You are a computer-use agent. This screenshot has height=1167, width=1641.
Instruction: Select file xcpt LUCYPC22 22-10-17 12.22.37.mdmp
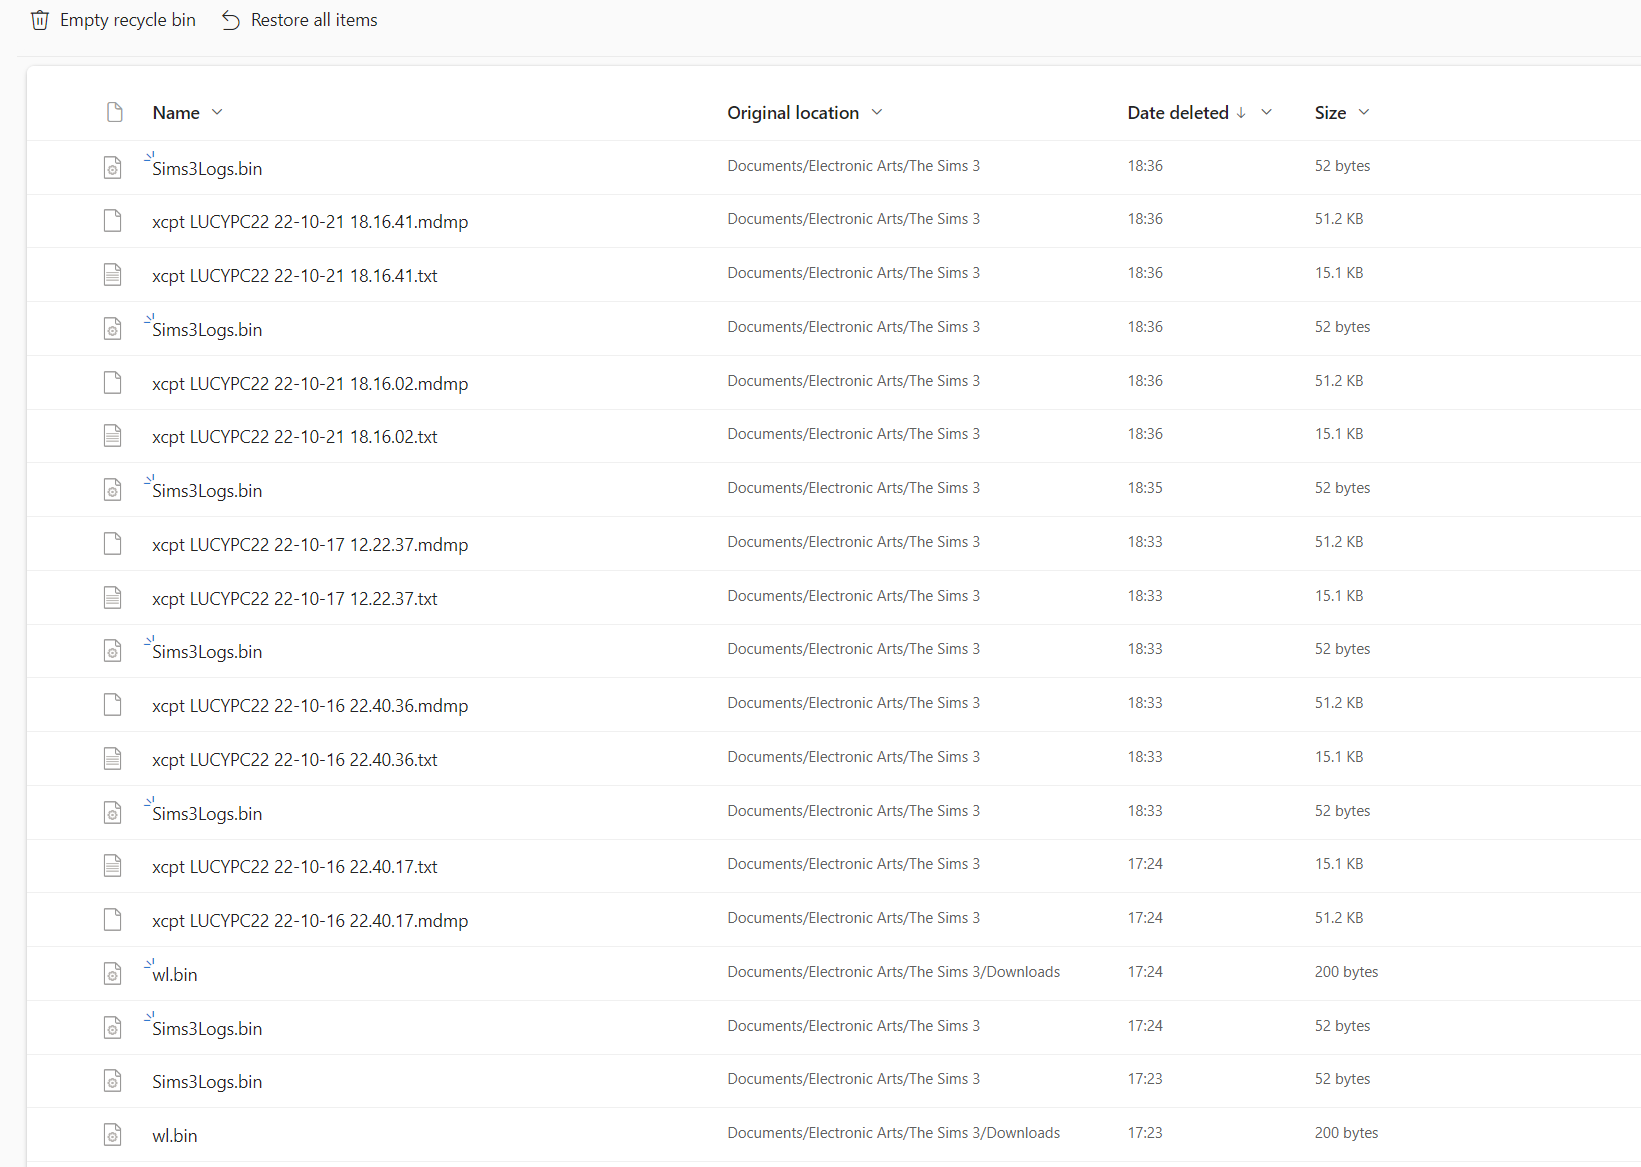tap(310, 545)
